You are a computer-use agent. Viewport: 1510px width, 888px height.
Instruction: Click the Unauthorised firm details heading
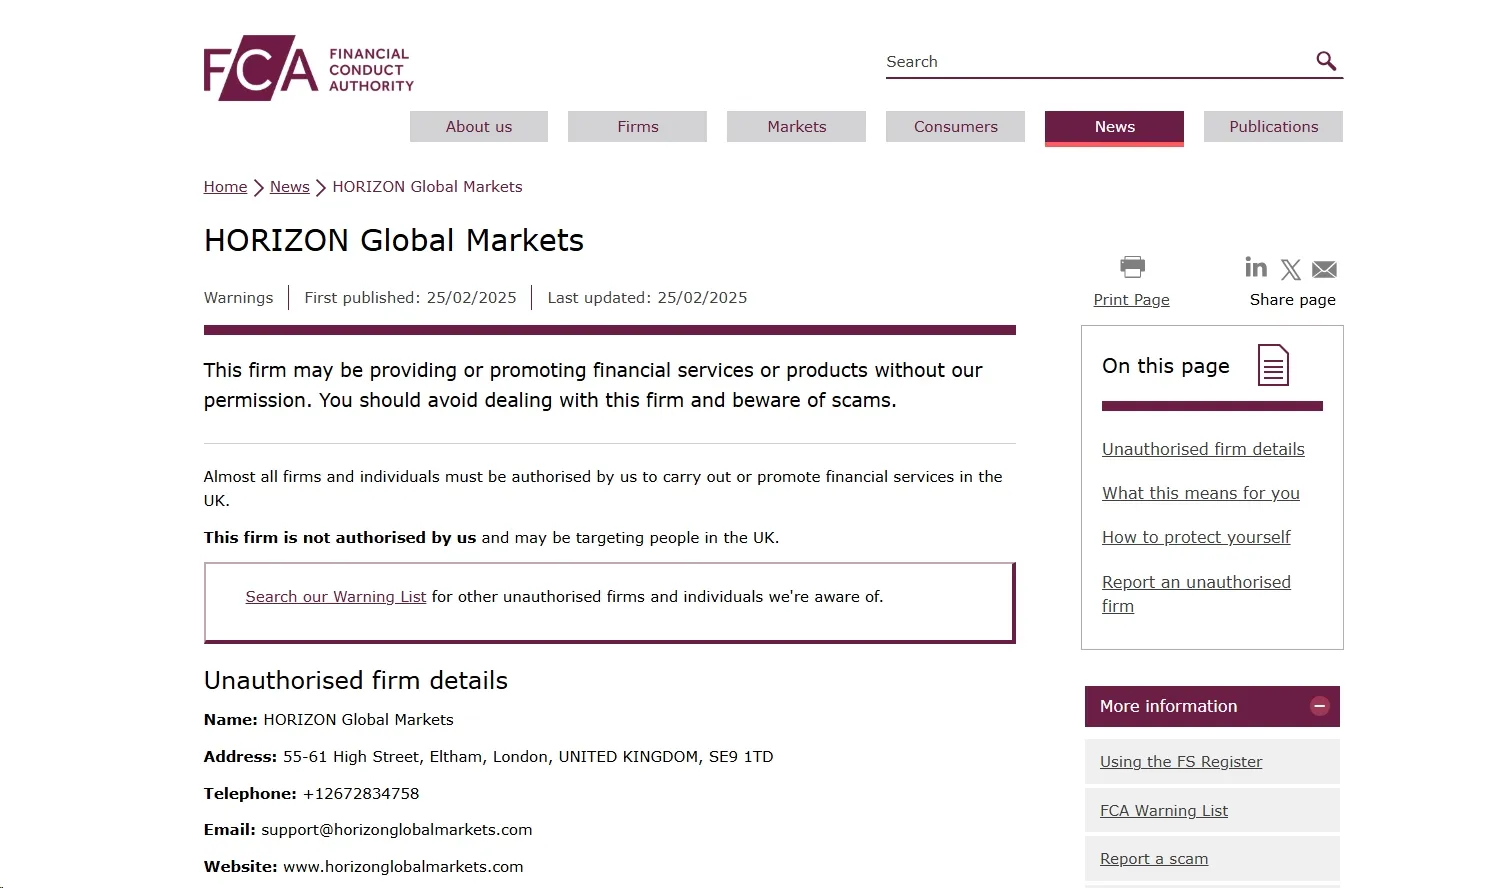(356, 681)
